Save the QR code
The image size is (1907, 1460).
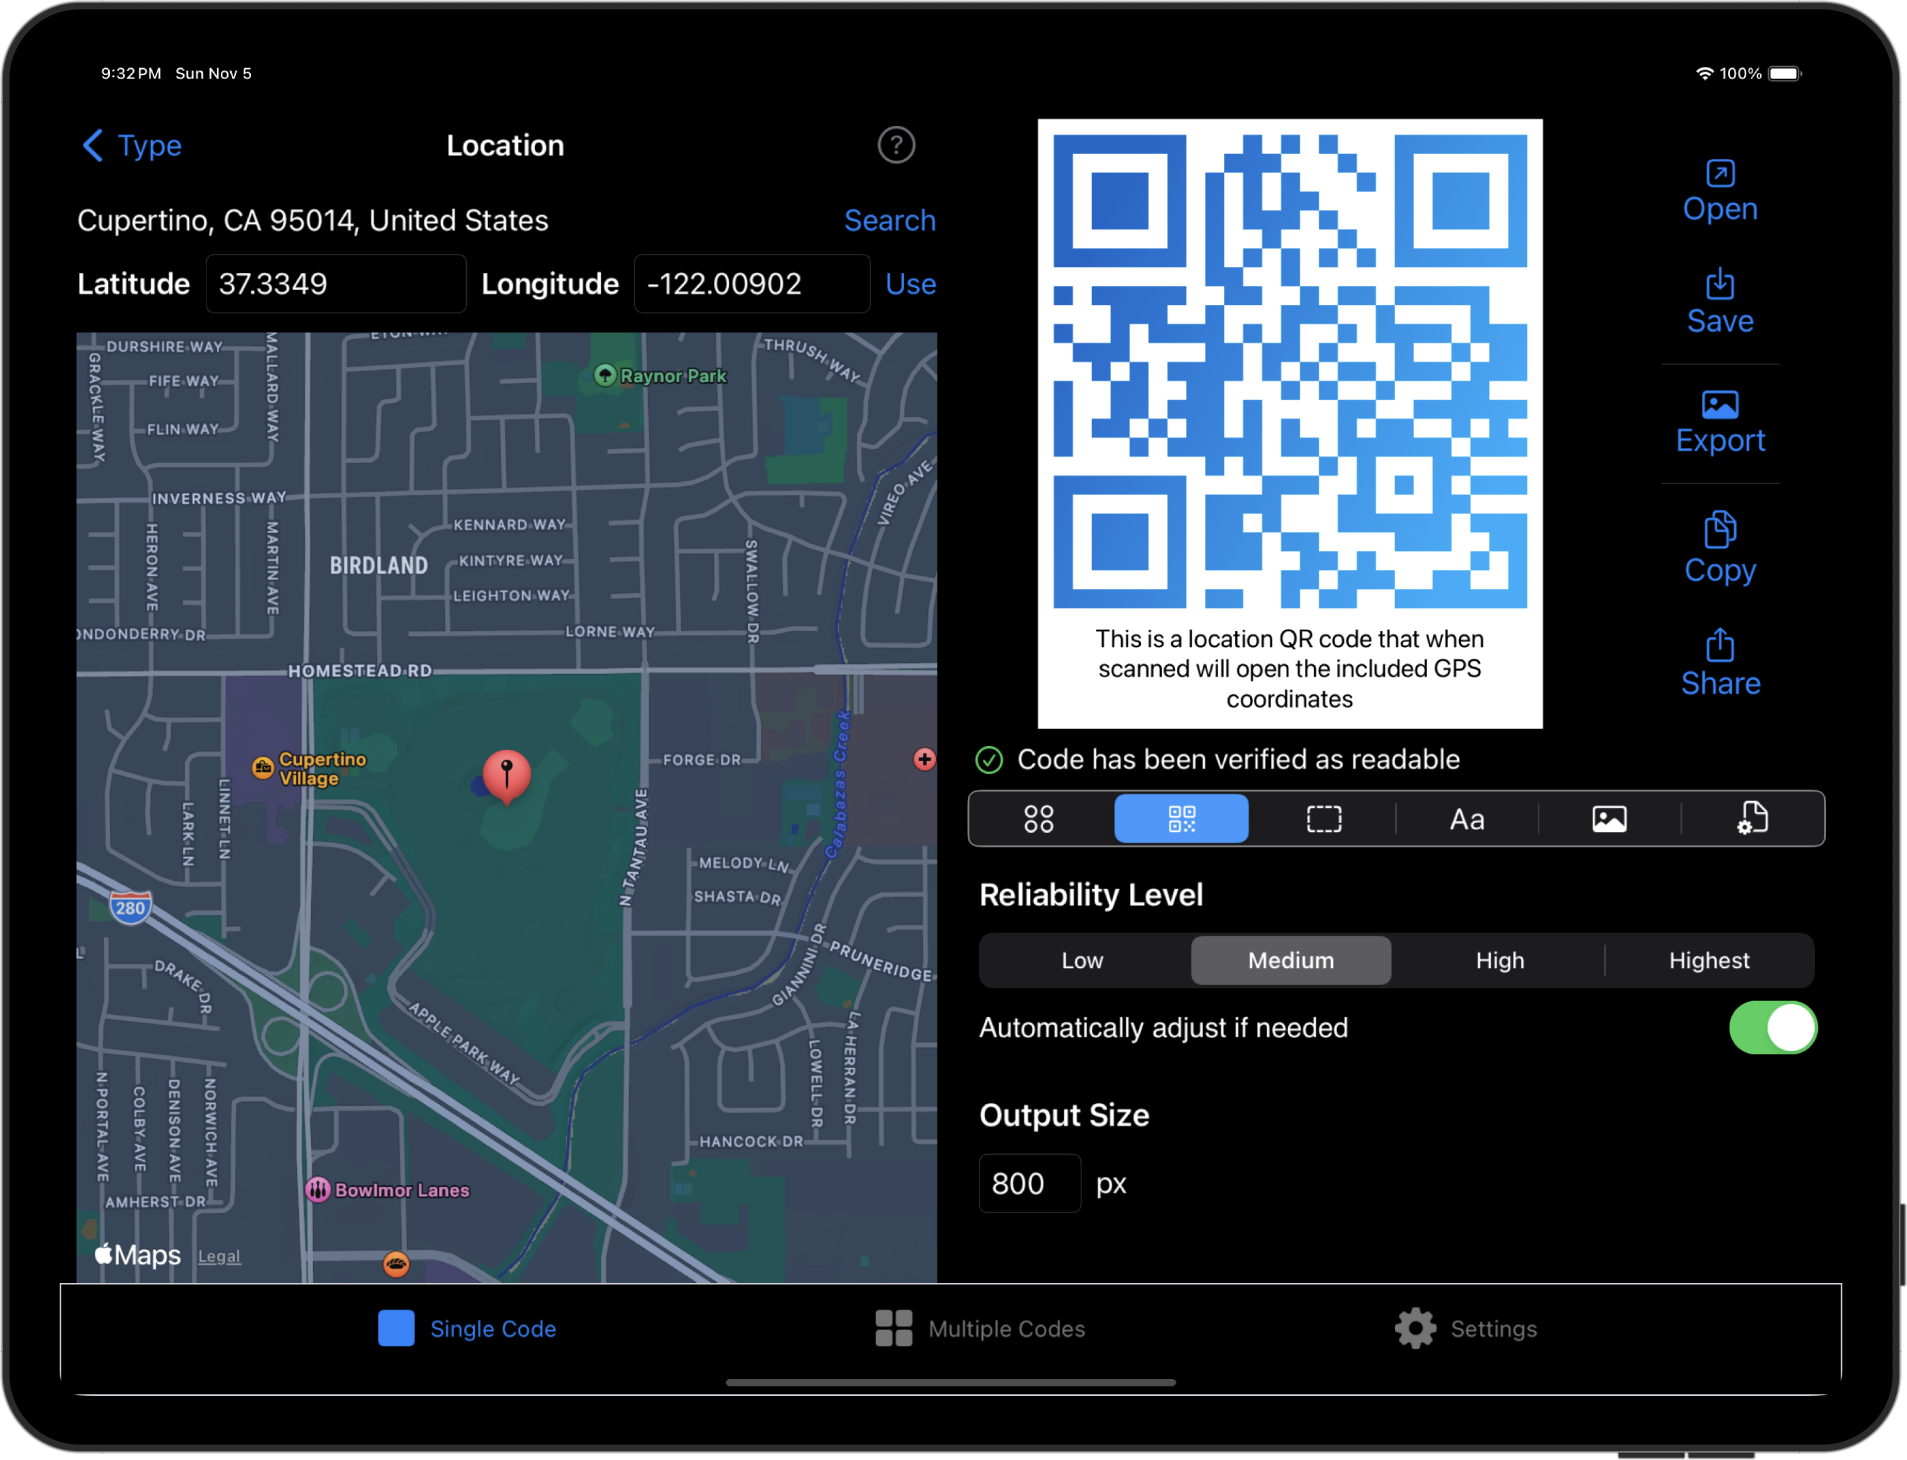pyautogui.click(x=1719, y=302)
